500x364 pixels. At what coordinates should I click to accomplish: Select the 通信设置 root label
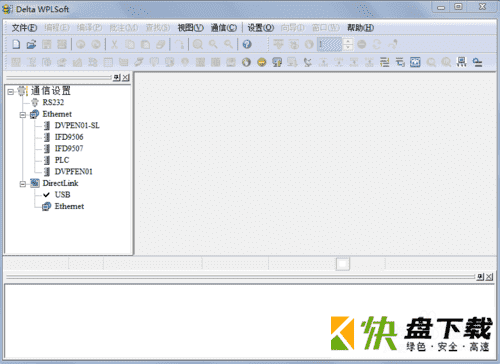51,90
